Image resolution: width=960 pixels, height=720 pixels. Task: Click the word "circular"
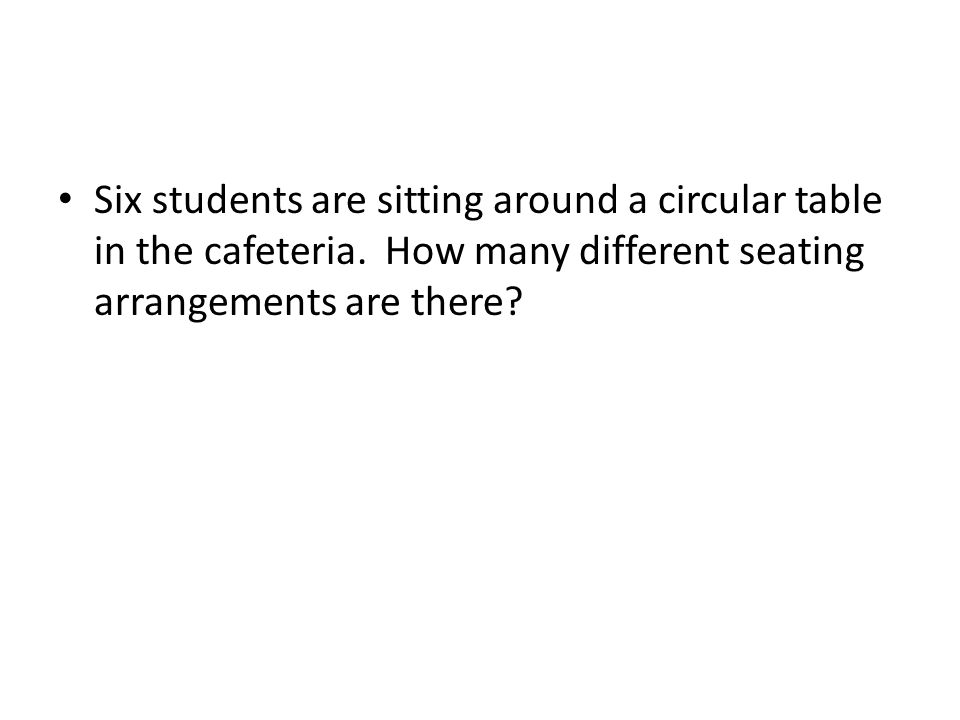tap(721, 200)
